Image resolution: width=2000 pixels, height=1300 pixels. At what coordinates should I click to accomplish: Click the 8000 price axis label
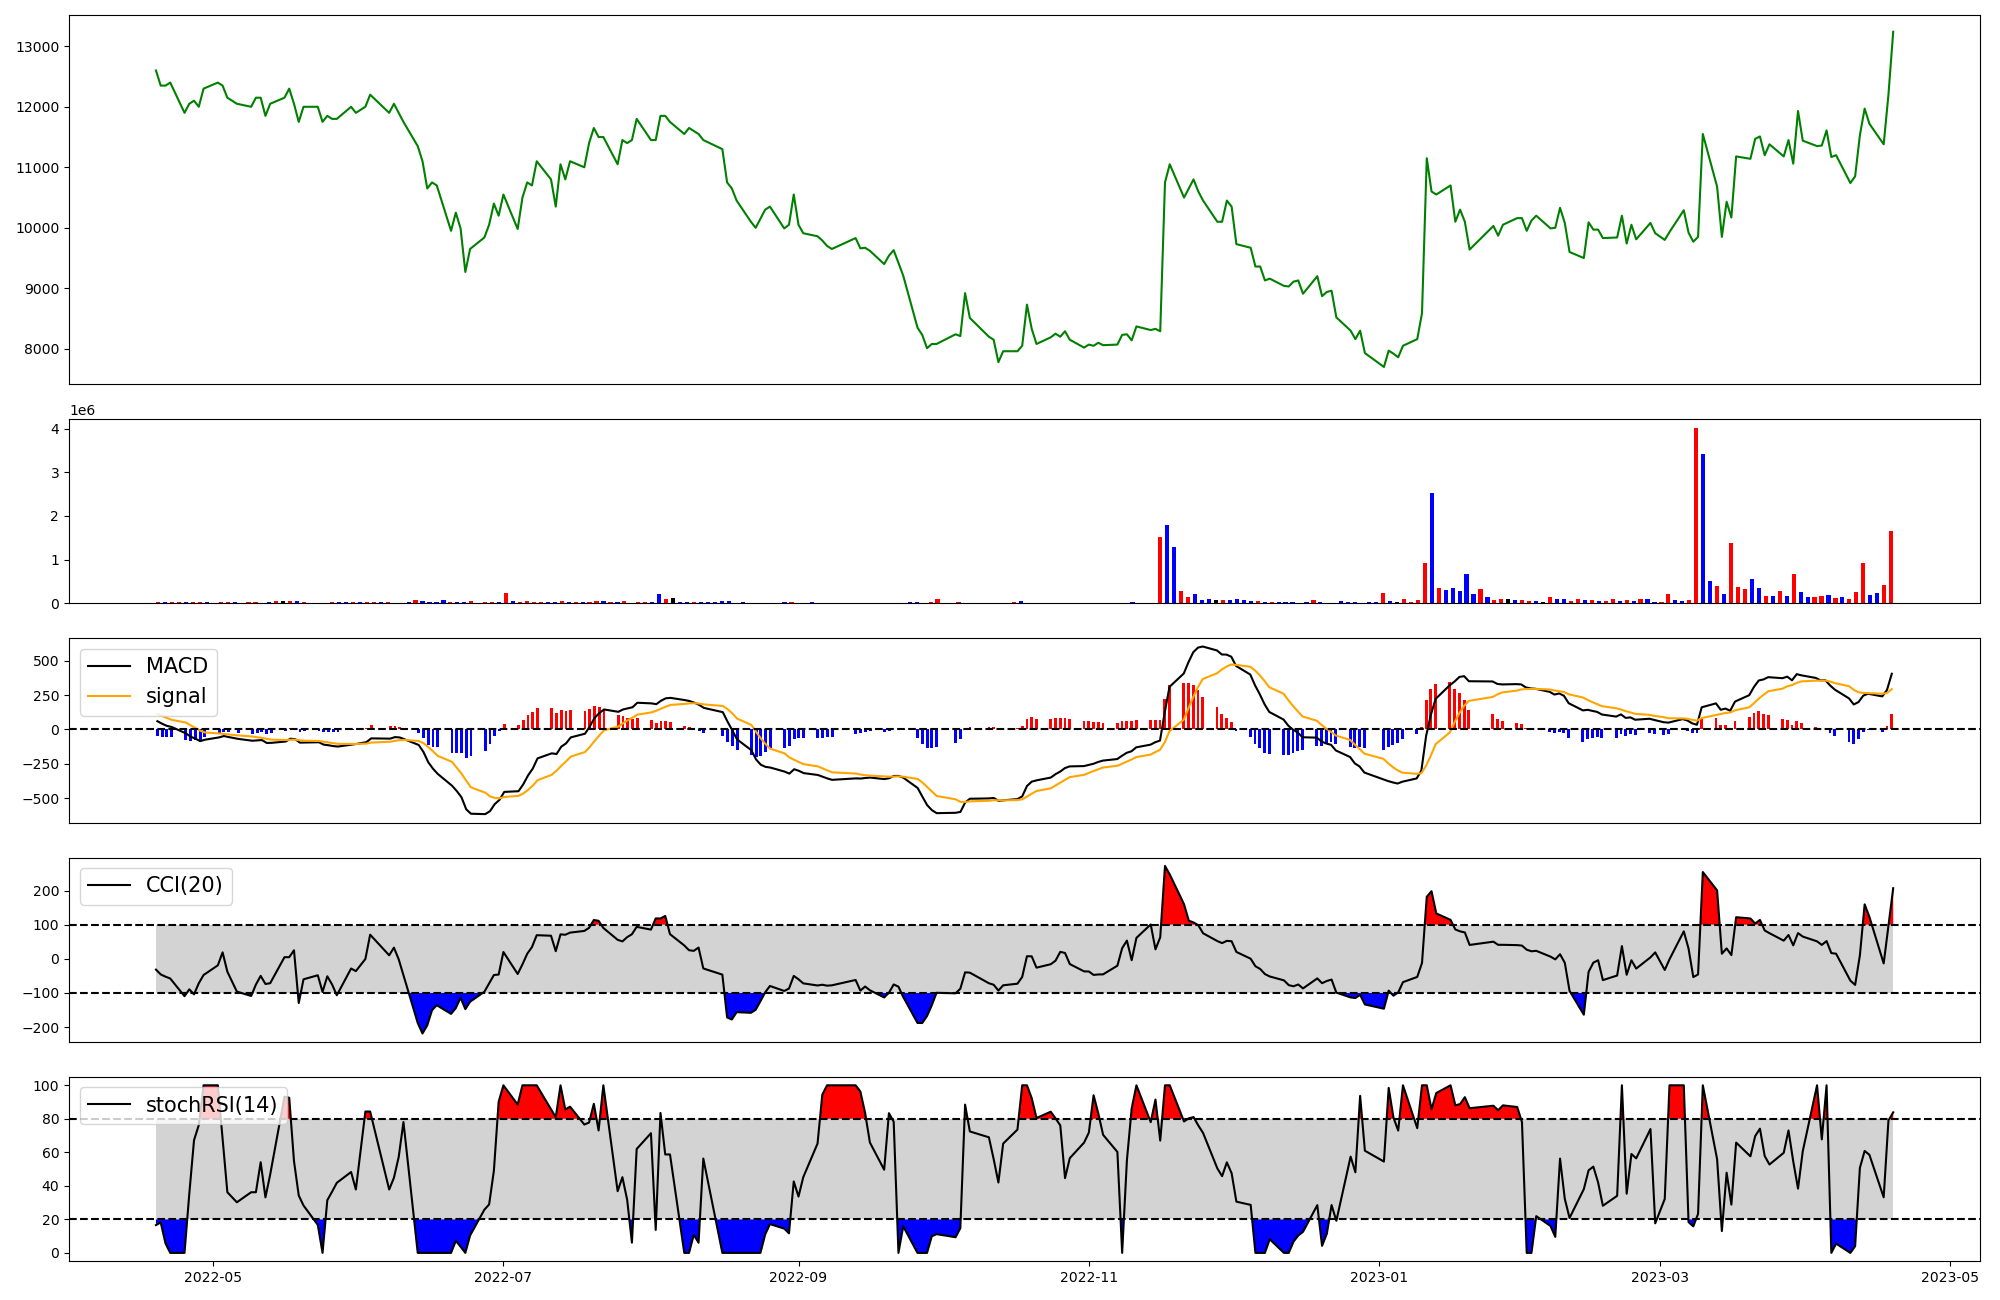(x=41, y=349)
